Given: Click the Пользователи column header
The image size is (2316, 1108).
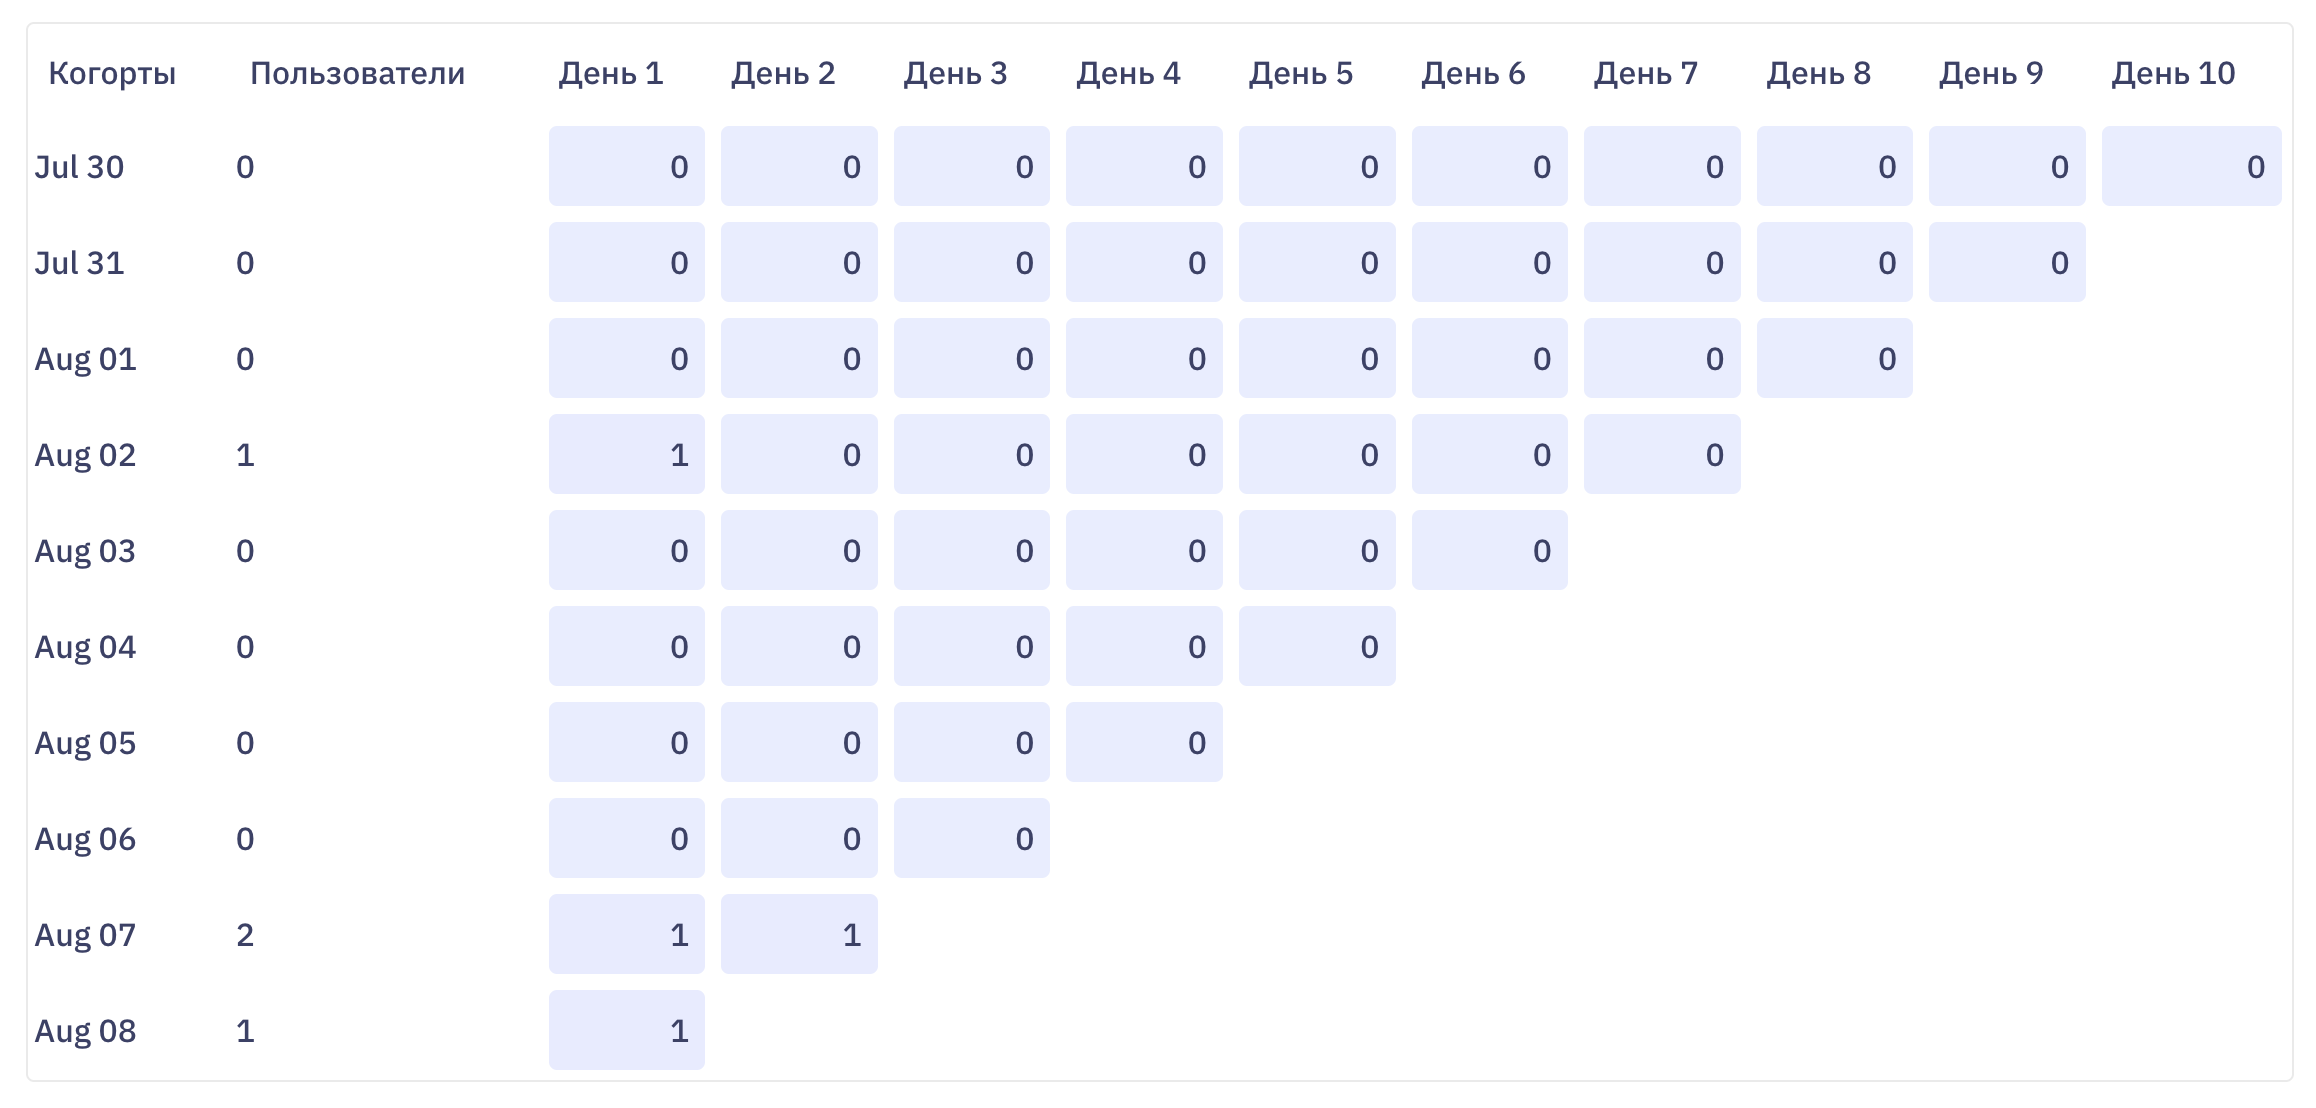Looking at the screenshot, I should point(357,74).
